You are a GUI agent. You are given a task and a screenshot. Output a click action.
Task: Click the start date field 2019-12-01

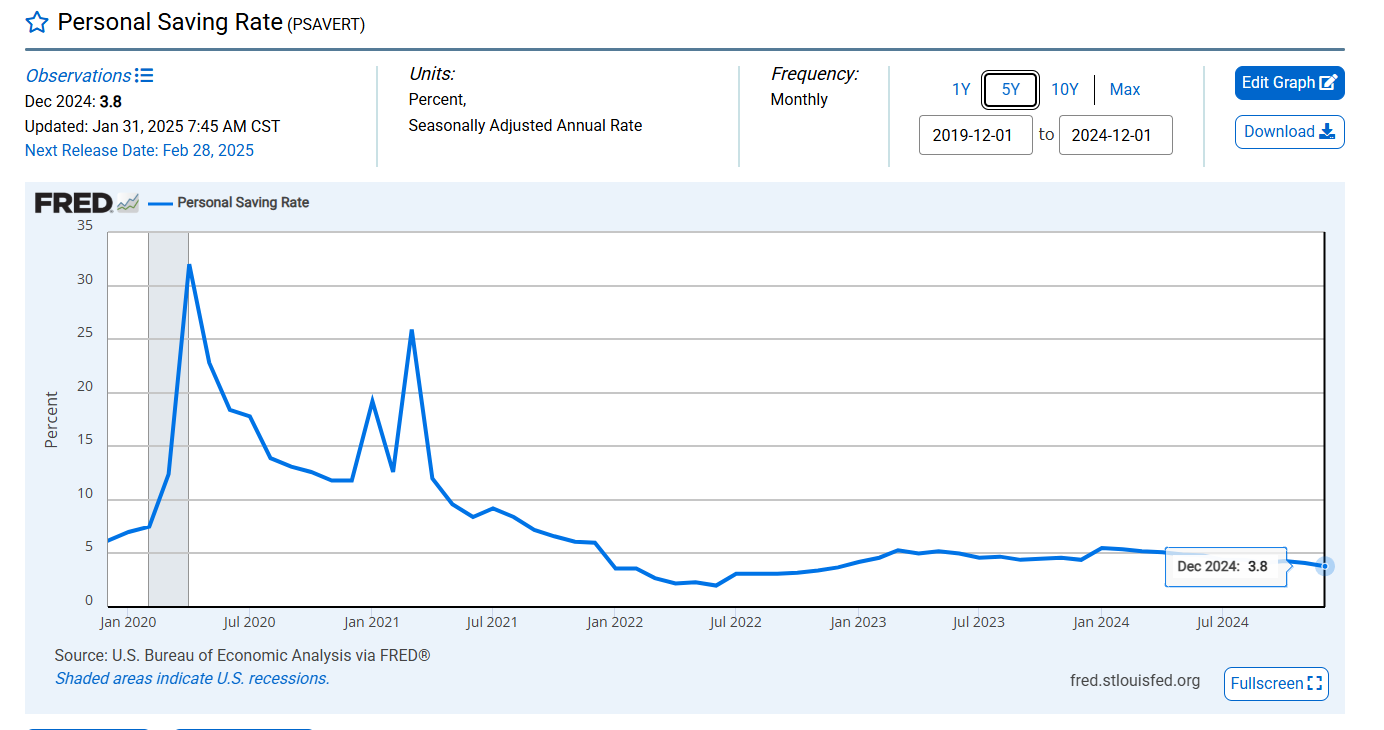[x=975, y=135]
